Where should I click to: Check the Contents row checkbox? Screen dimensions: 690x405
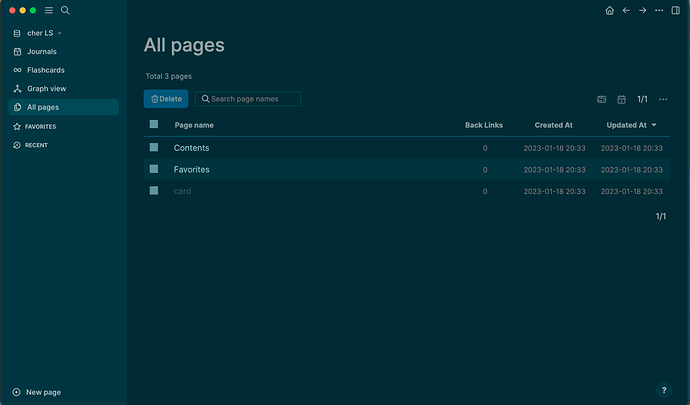154,147
